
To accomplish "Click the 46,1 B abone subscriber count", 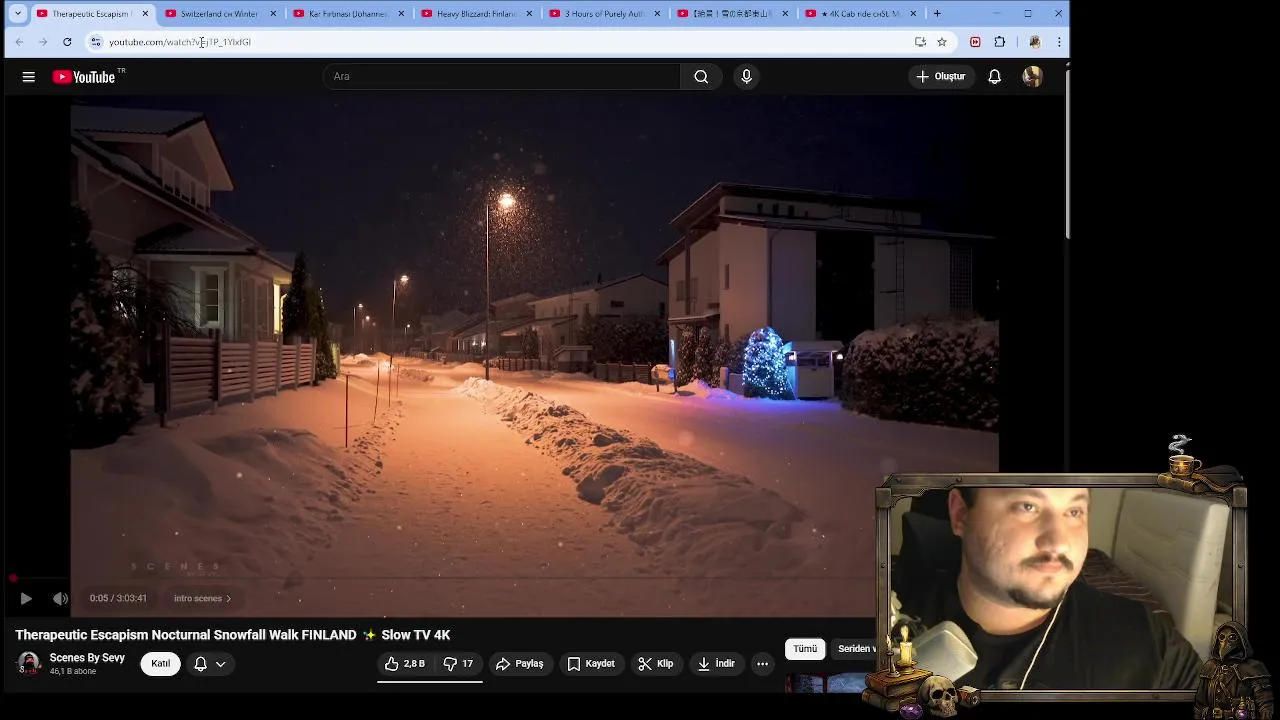I will coord(73,672).
